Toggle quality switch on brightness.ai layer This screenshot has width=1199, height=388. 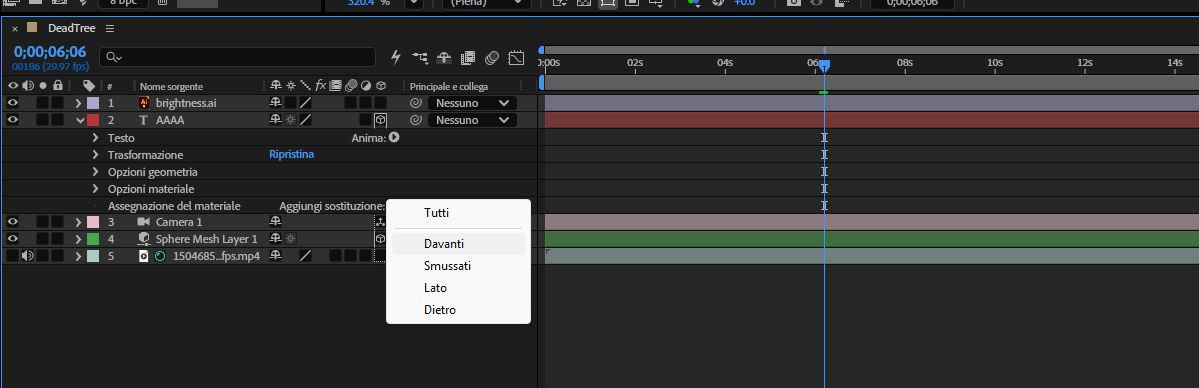point(305,103)
